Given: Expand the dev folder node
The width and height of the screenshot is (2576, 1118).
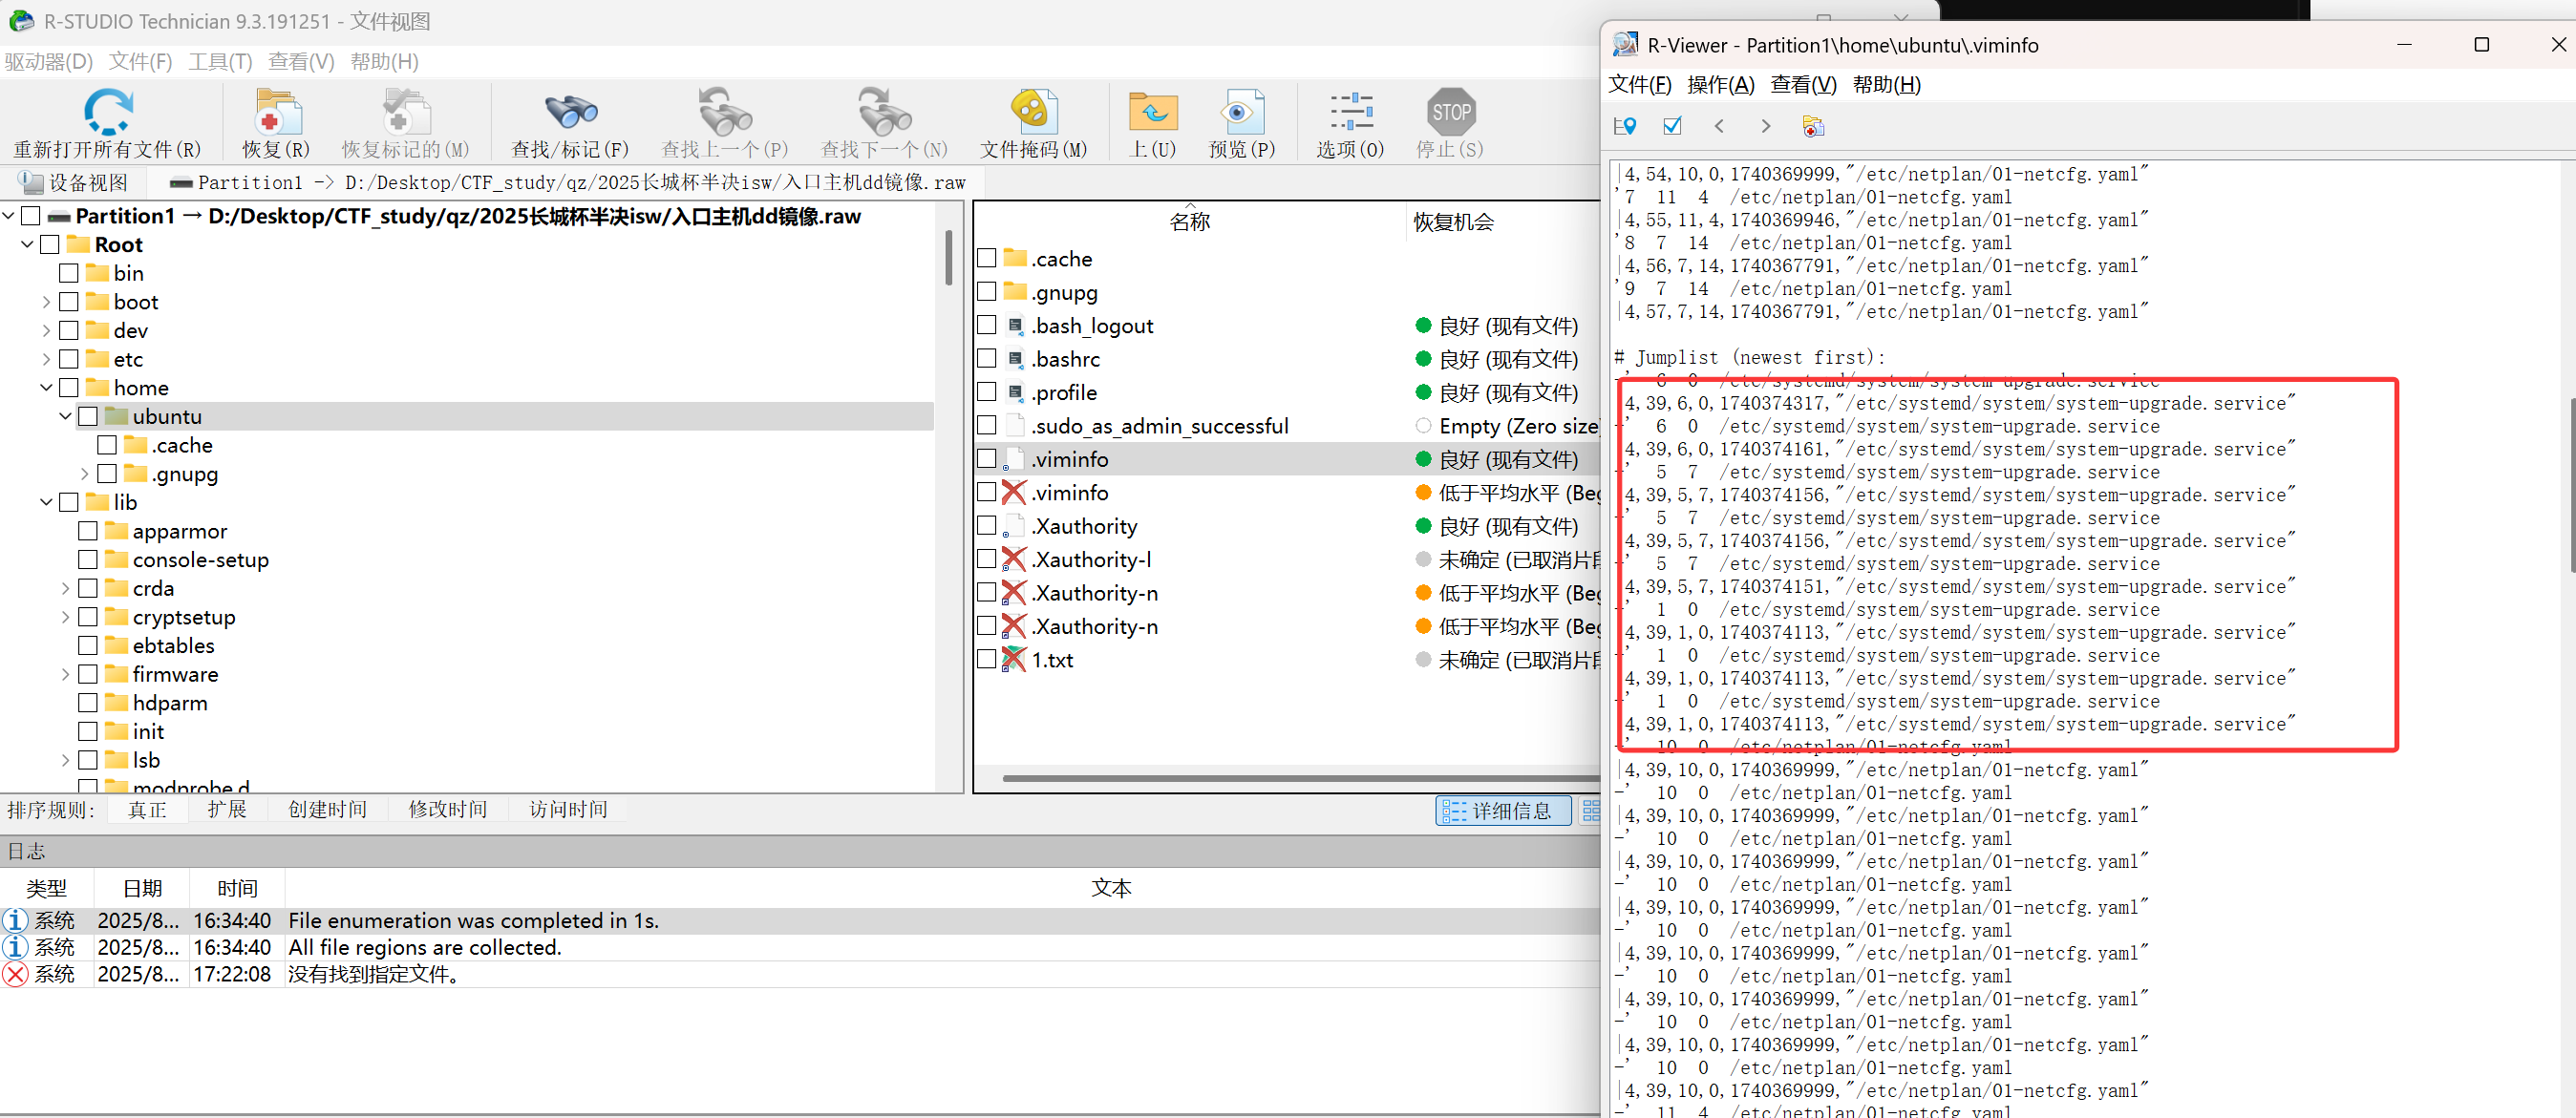Looking at the screenshot, I should pos(47,331).
